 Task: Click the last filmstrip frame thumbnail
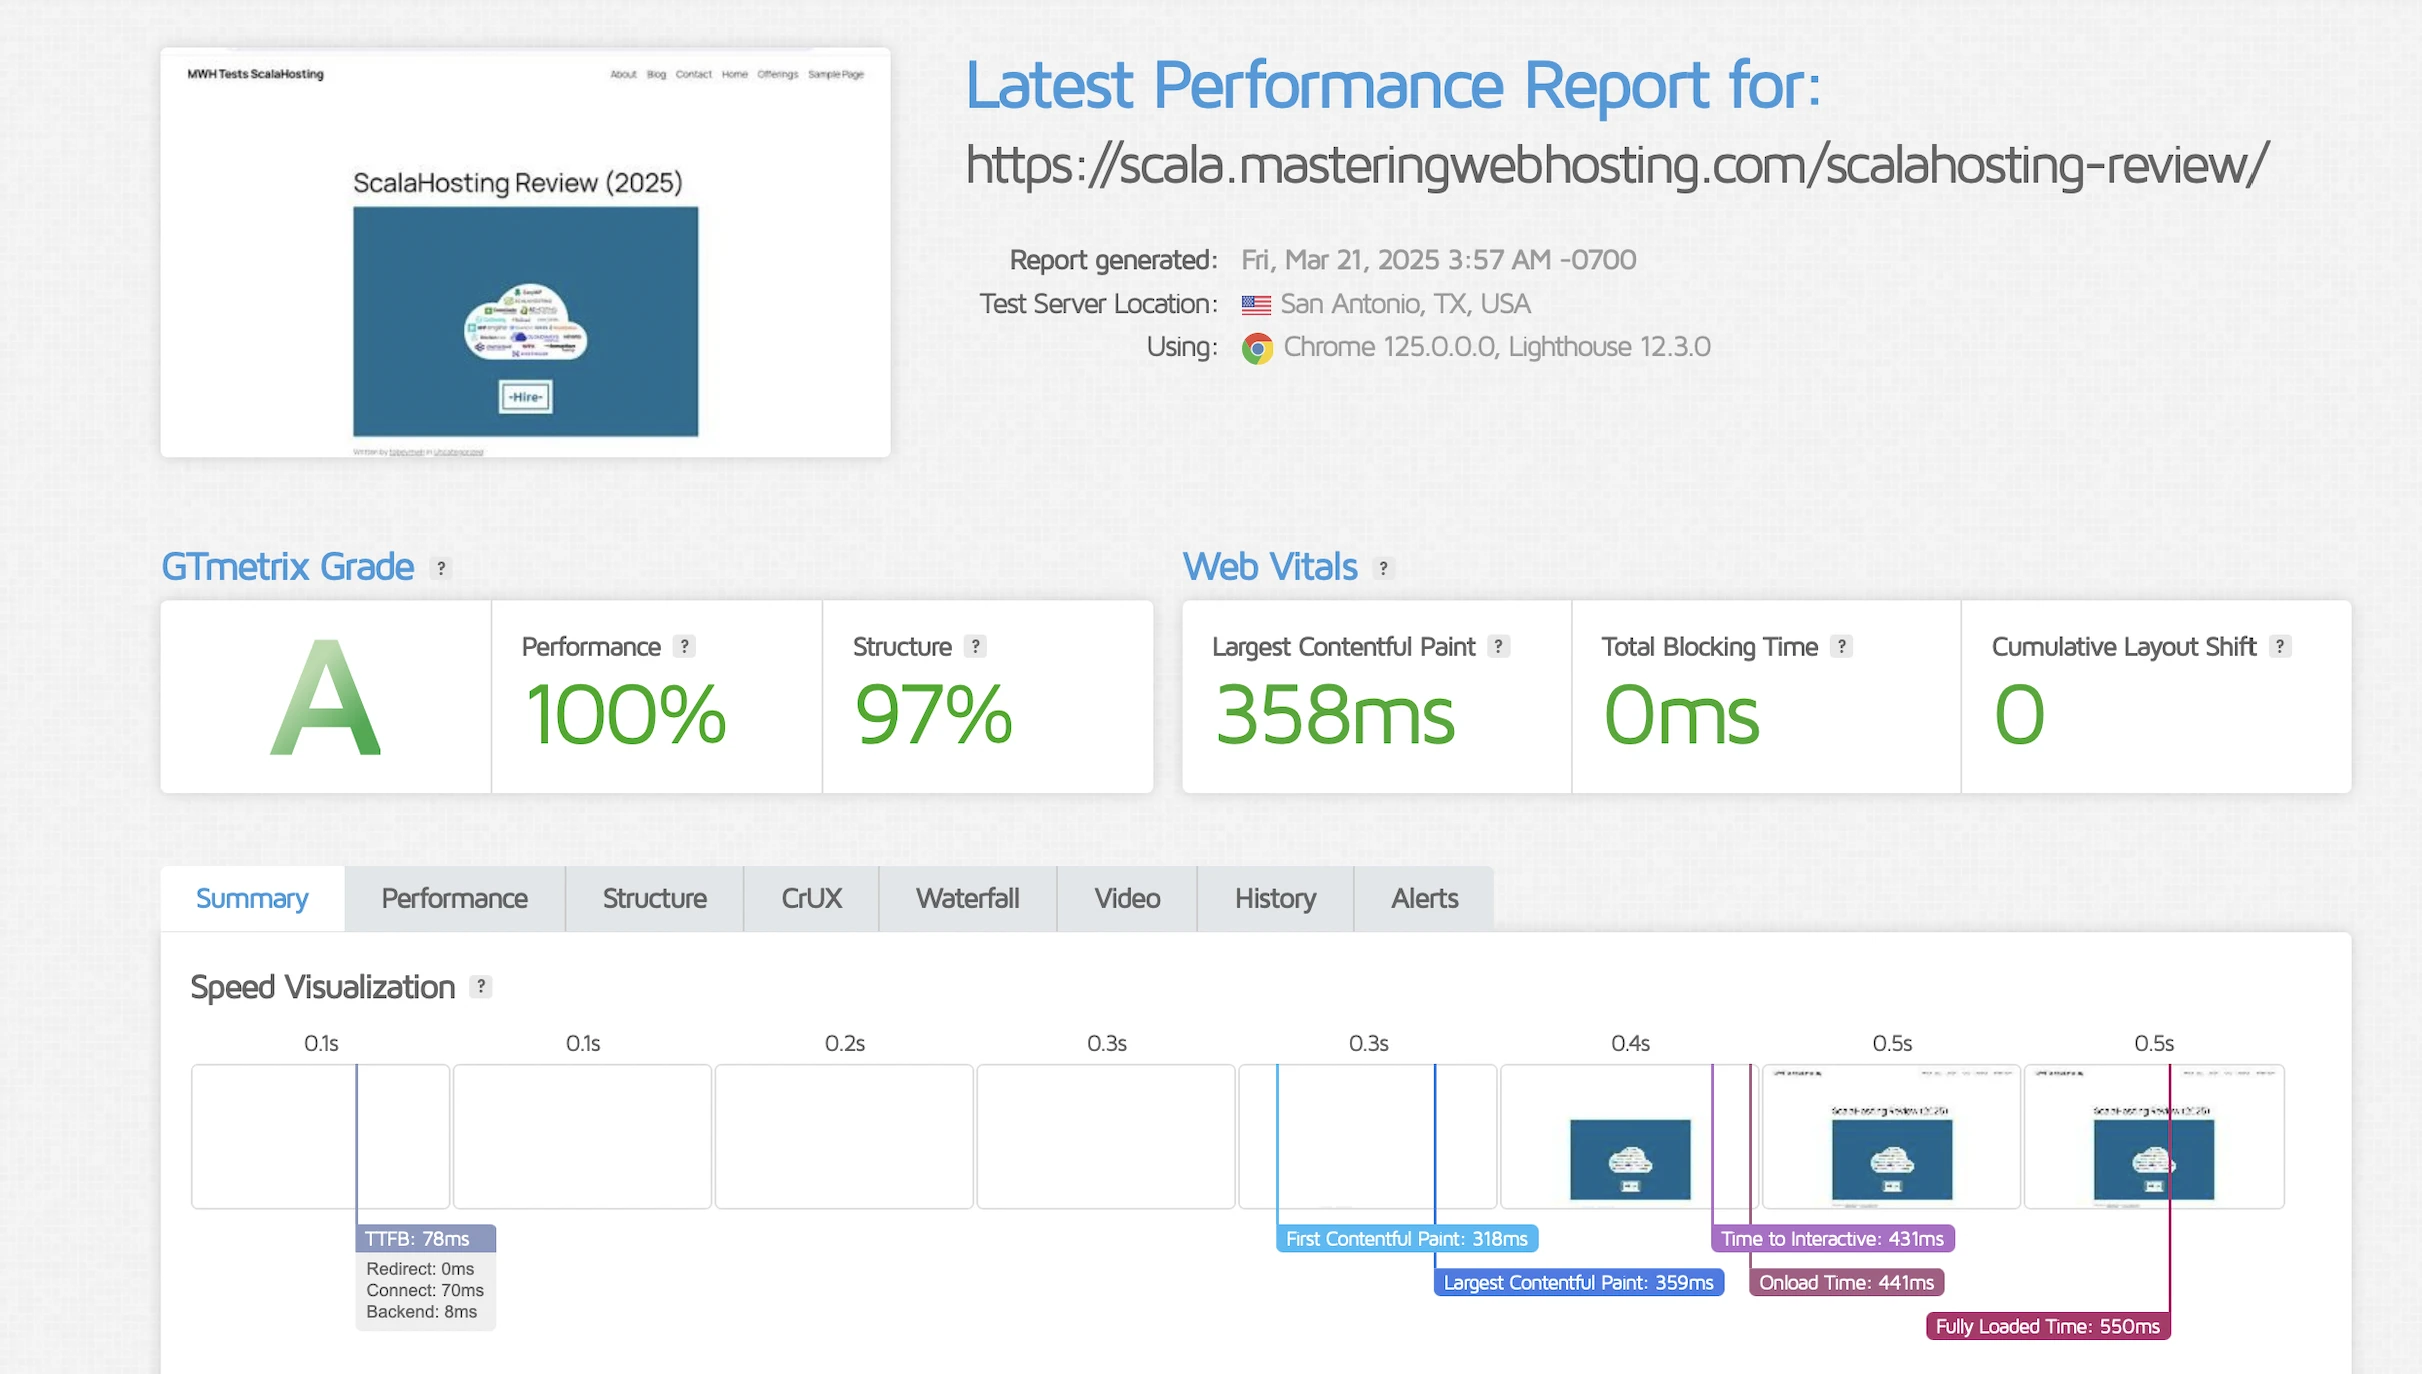pos(2154,1136)
